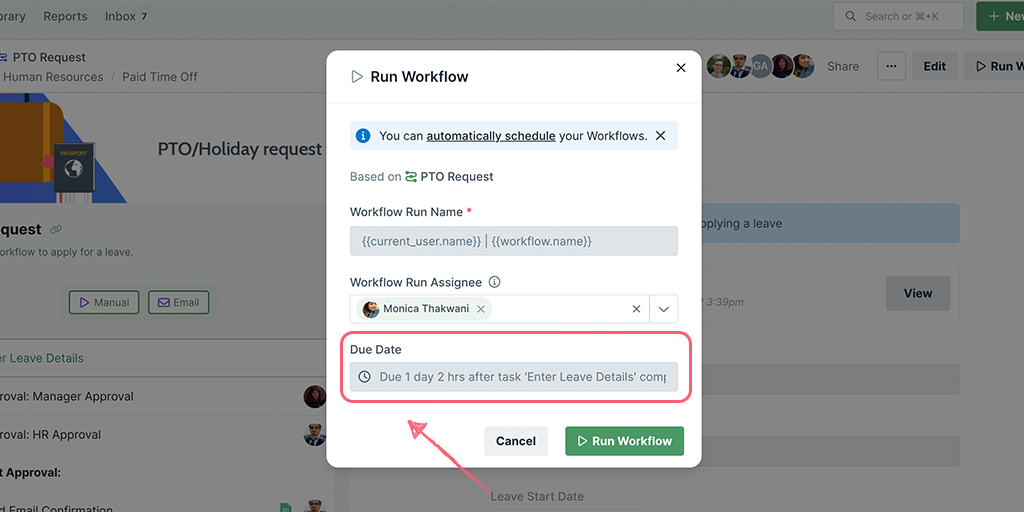Click the Workflow Run Name field

(x=513, y=241)
